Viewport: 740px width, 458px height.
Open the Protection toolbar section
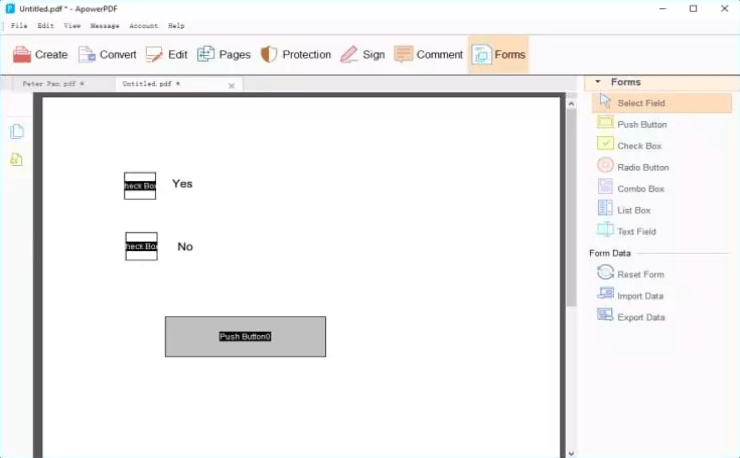click(x=295, y=55)
